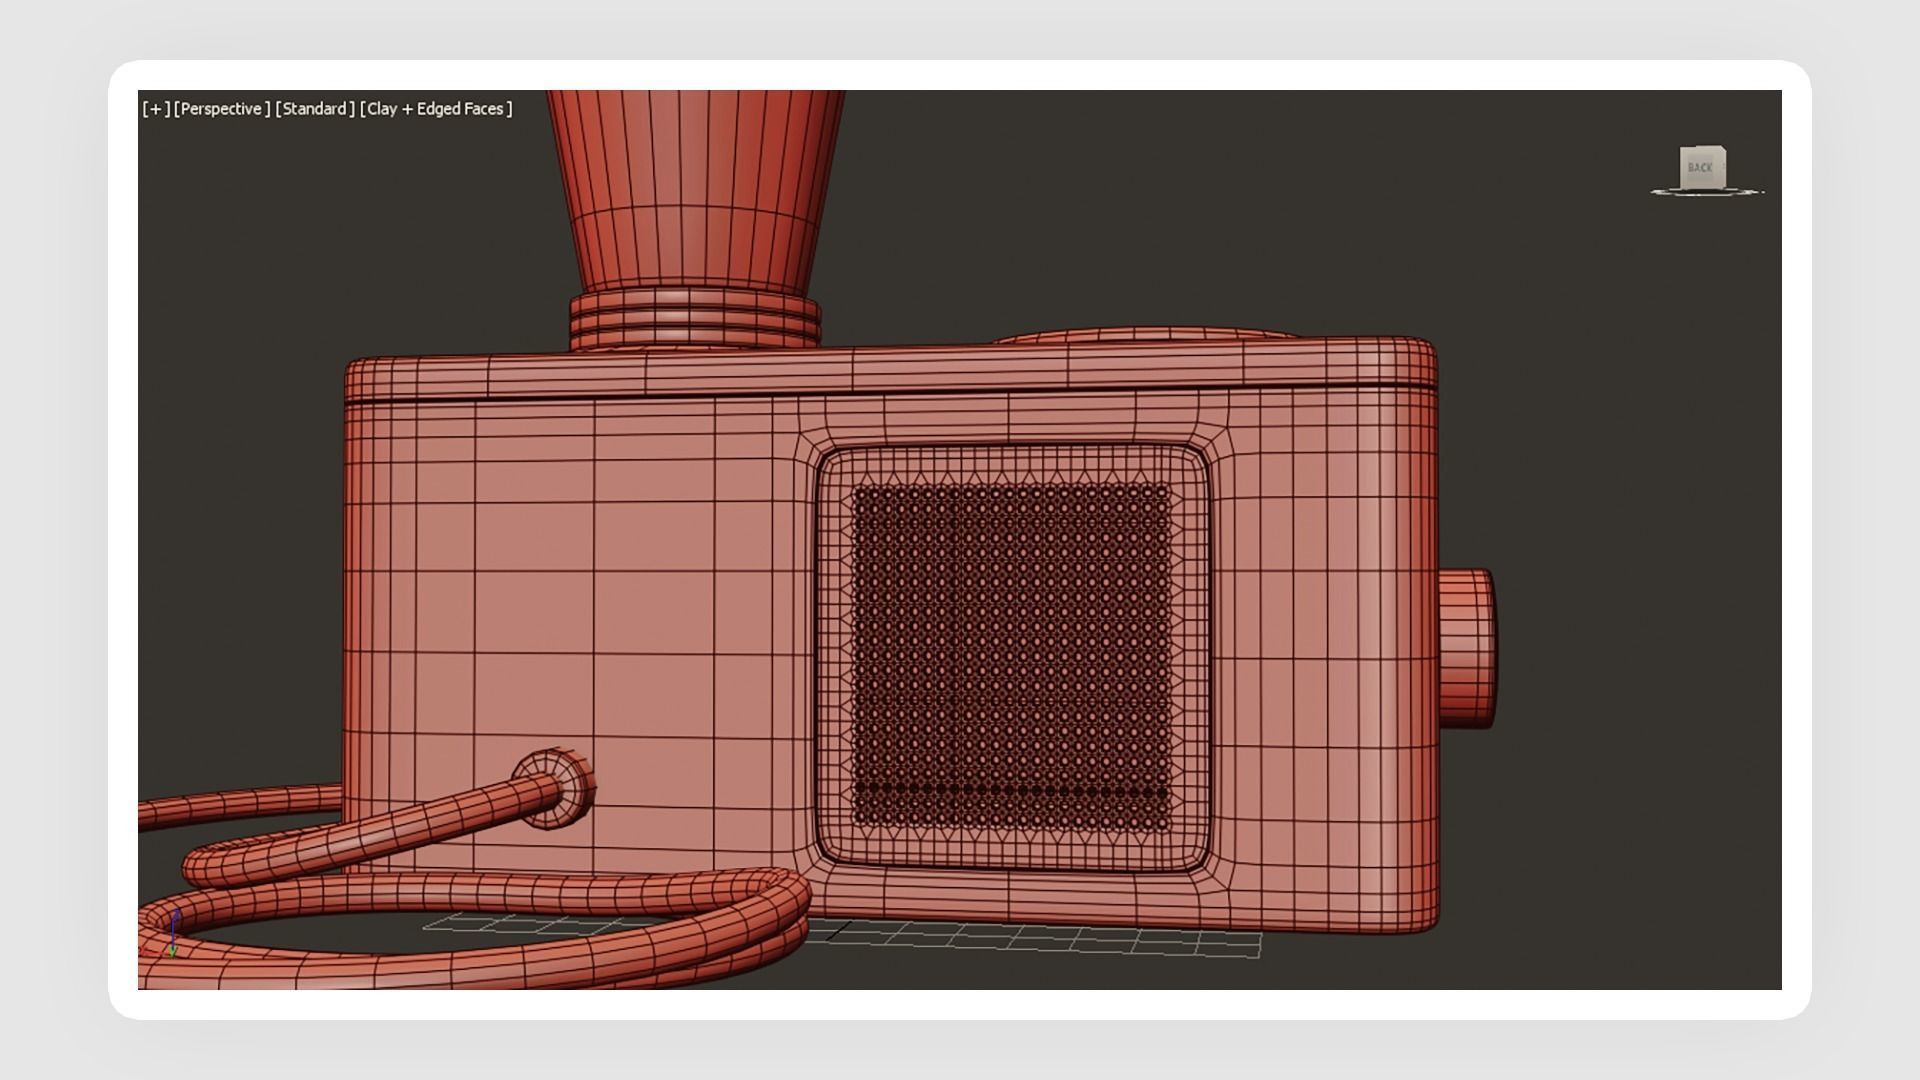Click the home grid beneath the model
The width and height of the screenshot is (1920, 1080).
[1050, 941]
